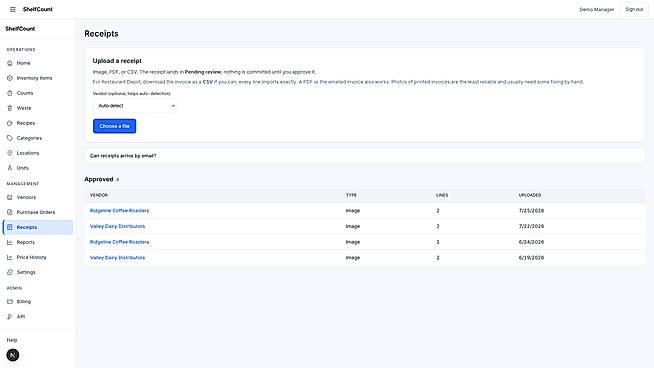
Task: Open Valley Dairy Distributors receipt from 7/22/2026
Action: click(x=118, y=226)
